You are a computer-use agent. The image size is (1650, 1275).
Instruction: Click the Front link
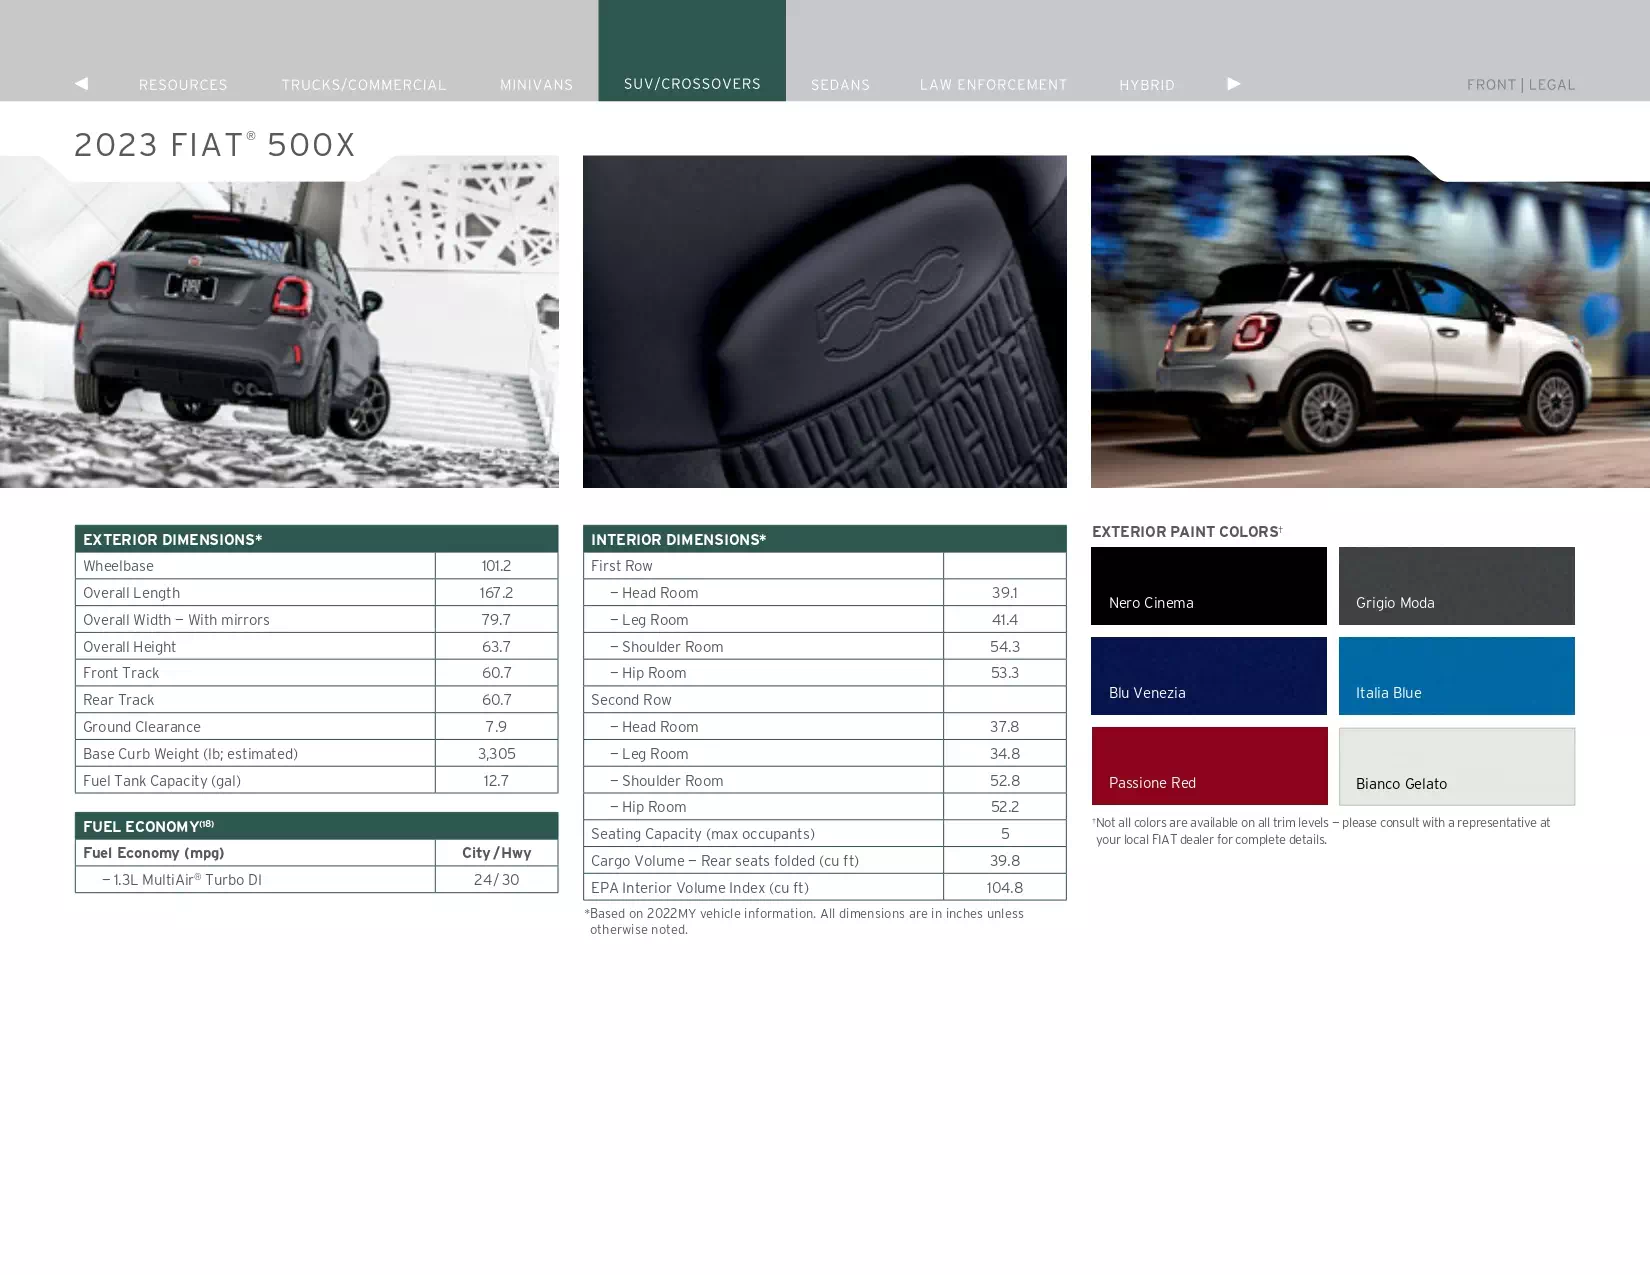[1491, 85]
